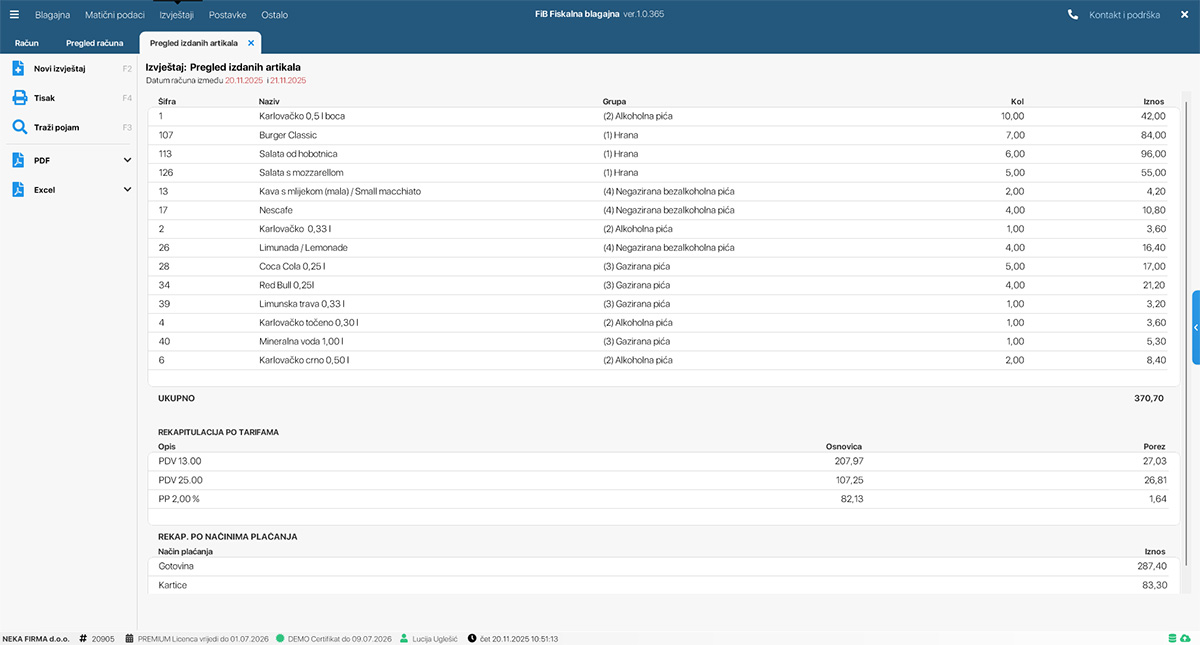Image resolution: width=1200 pixels, height=645 pixels.
Task: Click the Traži pojam magnifier icon
Action: point(18,128)
